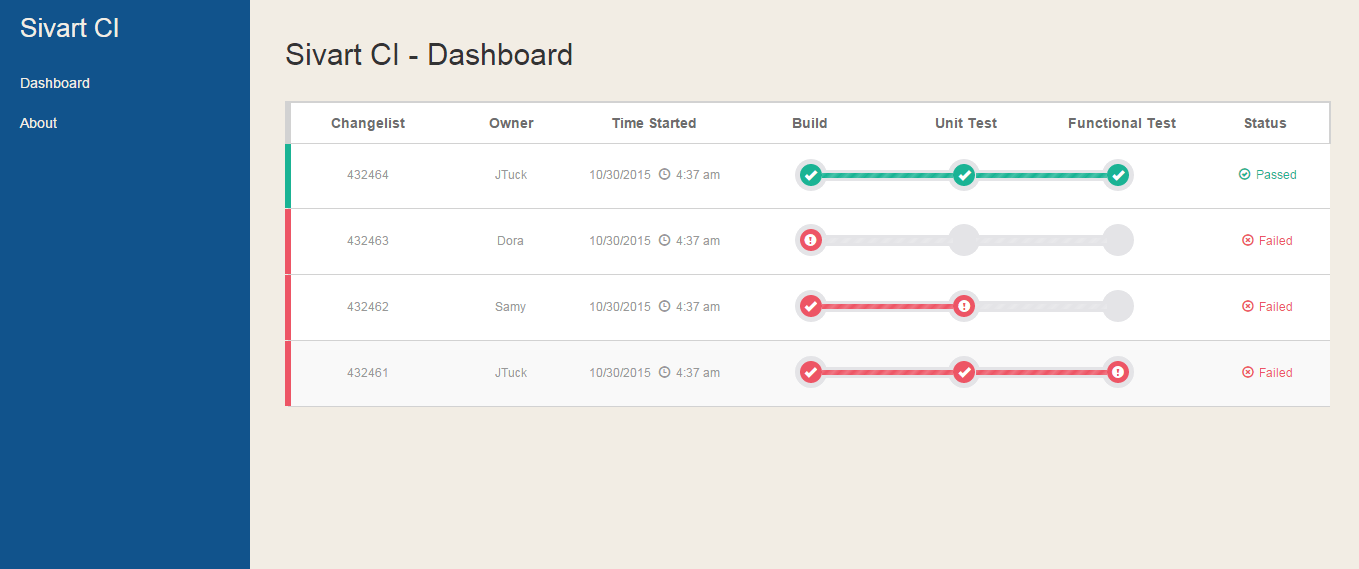Click Functional Test checkmark for changelist 432464

tap(1118, 175)
